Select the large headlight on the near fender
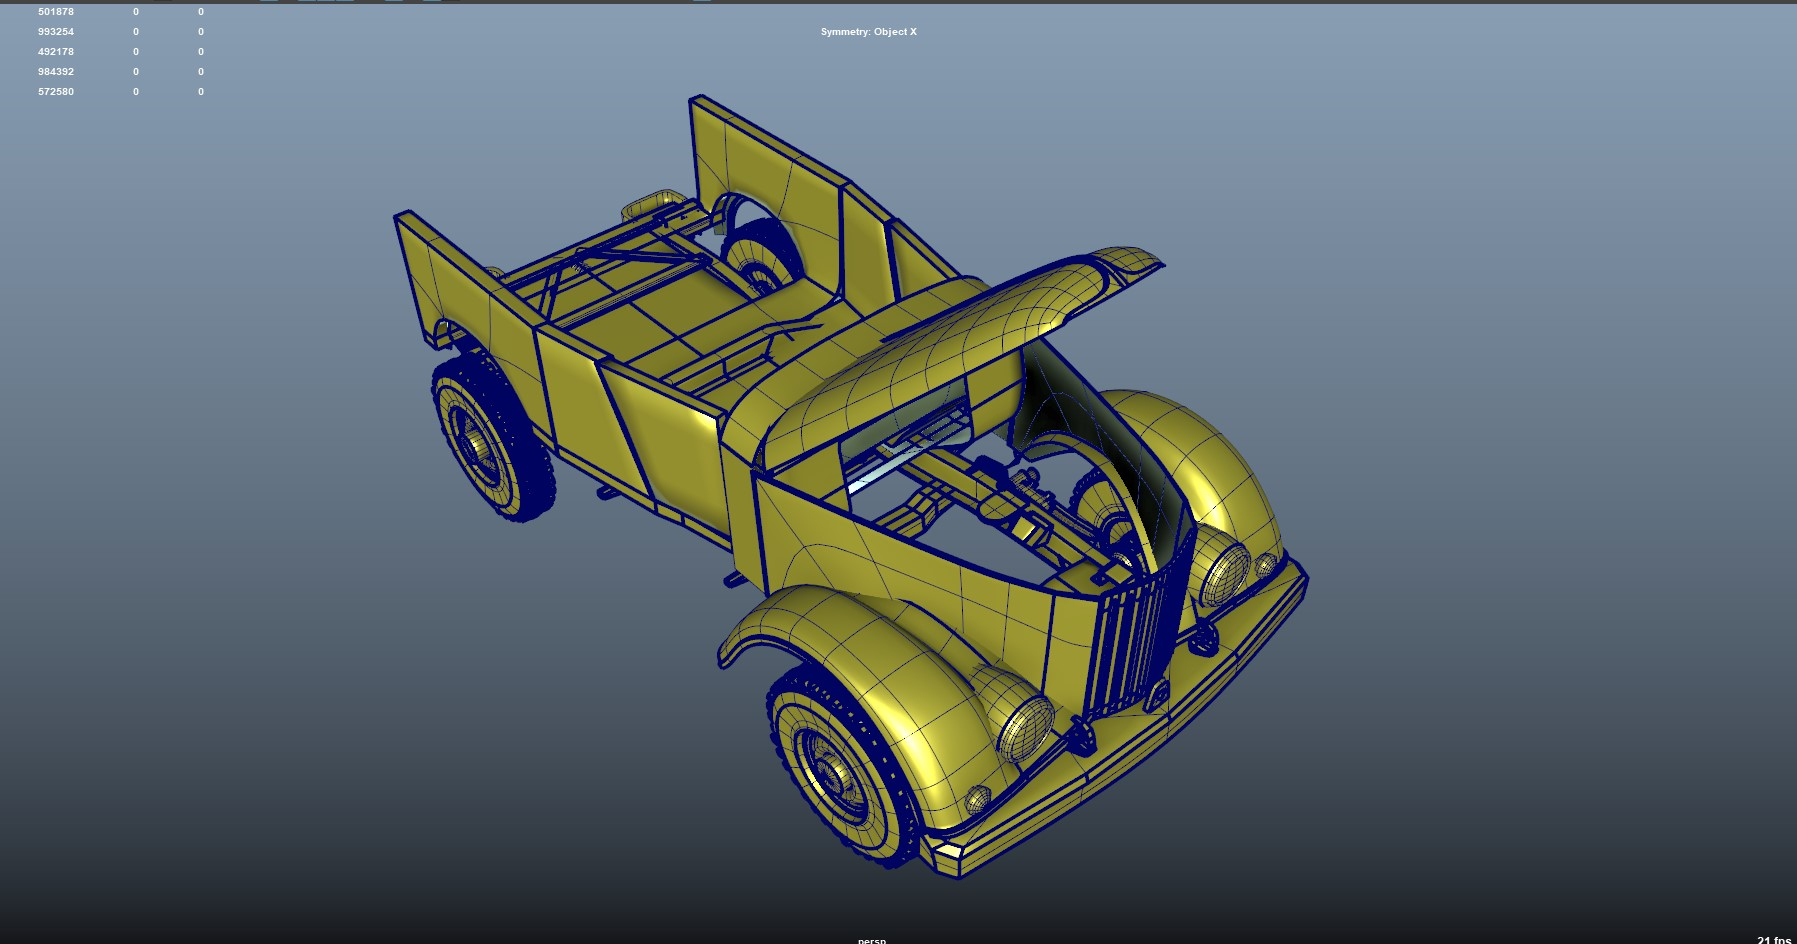Image resolution: width=1797 pixels, height=944 pixels. (x=1027, y=728)
